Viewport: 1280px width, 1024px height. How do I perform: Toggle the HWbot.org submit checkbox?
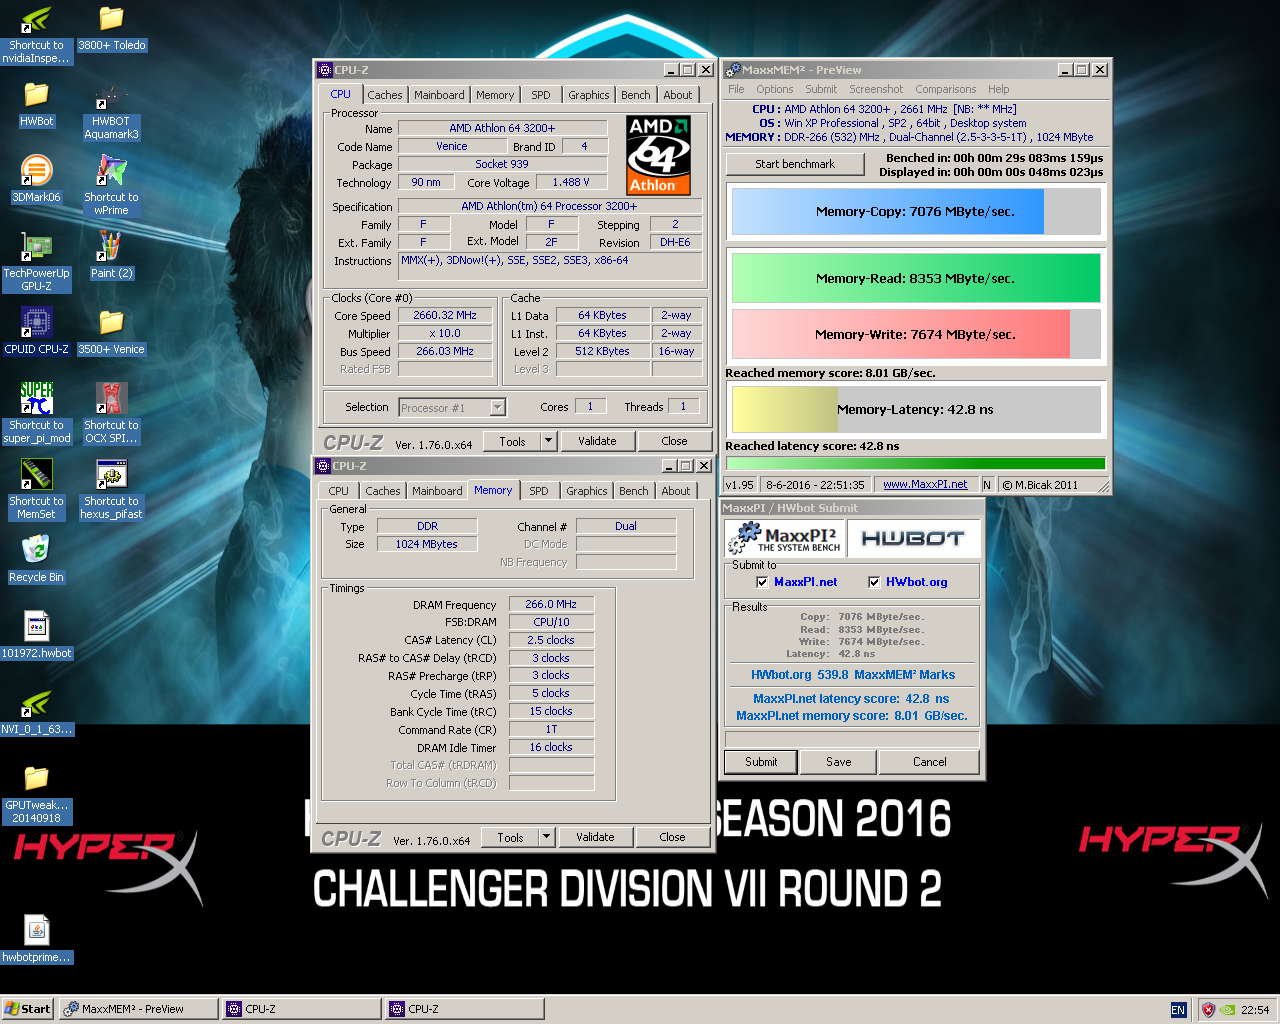(x=874, y=582)
